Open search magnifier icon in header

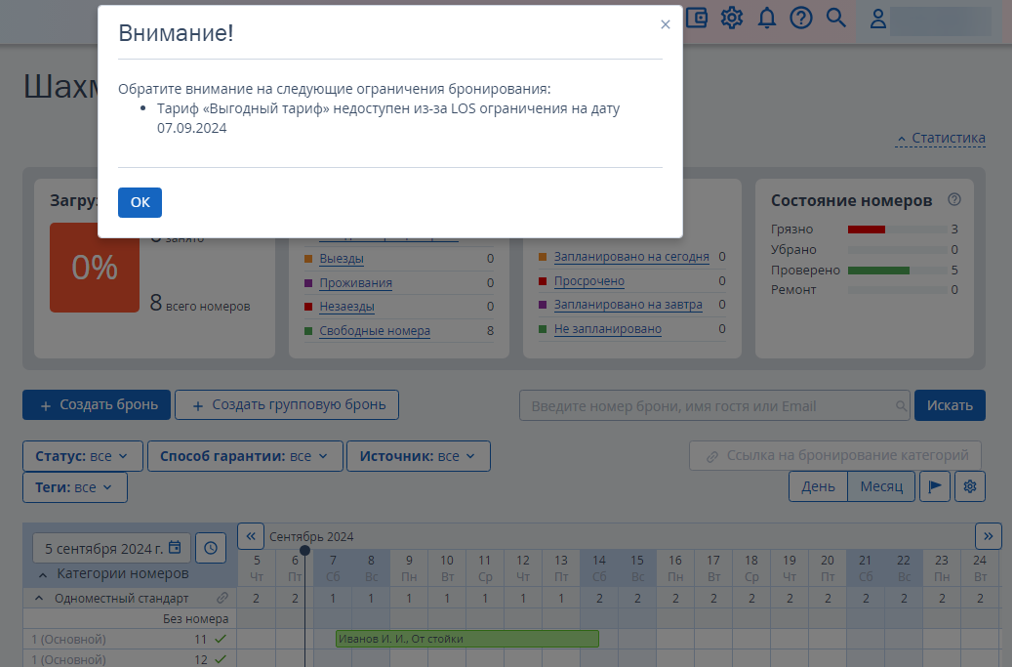coord(836,17)
